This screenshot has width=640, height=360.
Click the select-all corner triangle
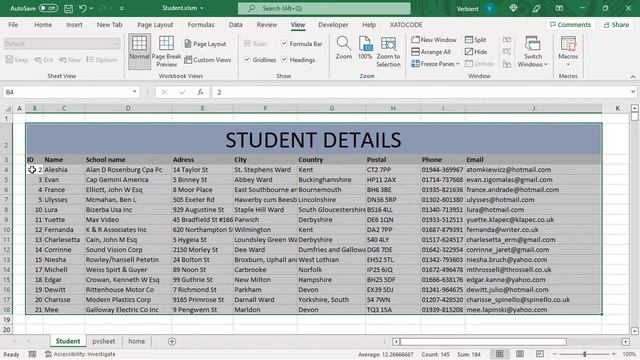8,109
